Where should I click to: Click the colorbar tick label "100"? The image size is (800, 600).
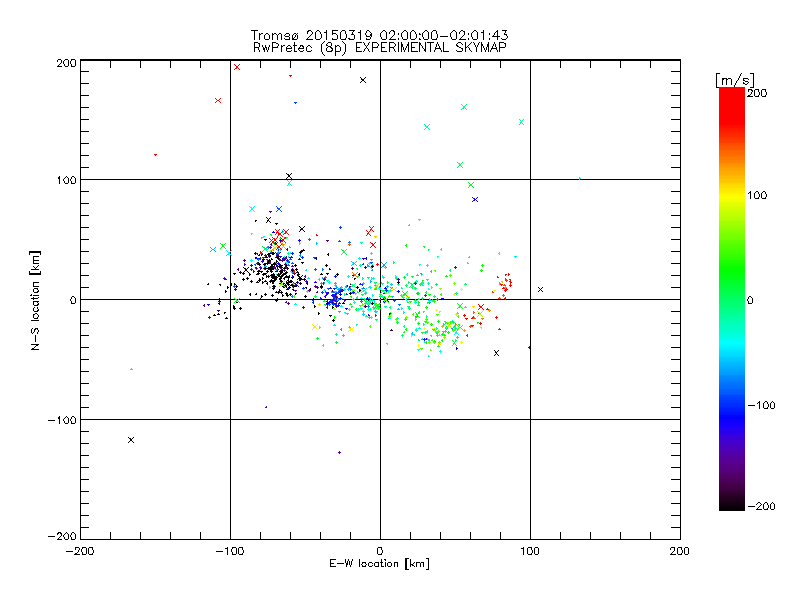(x=757, y=195)
